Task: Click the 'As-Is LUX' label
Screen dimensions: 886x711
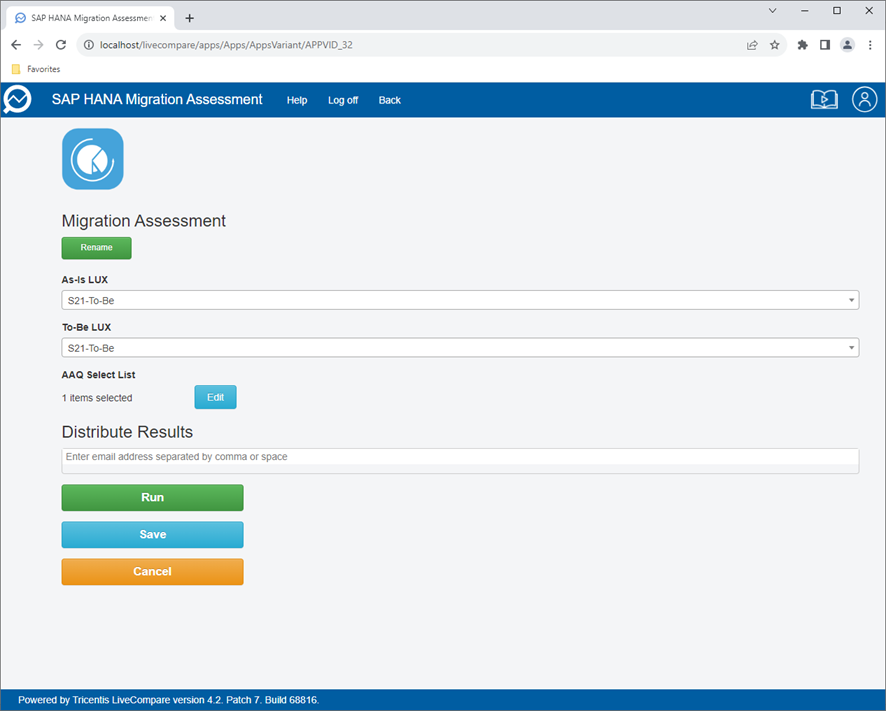Action: pyautogui.click(x=85, y=280)
